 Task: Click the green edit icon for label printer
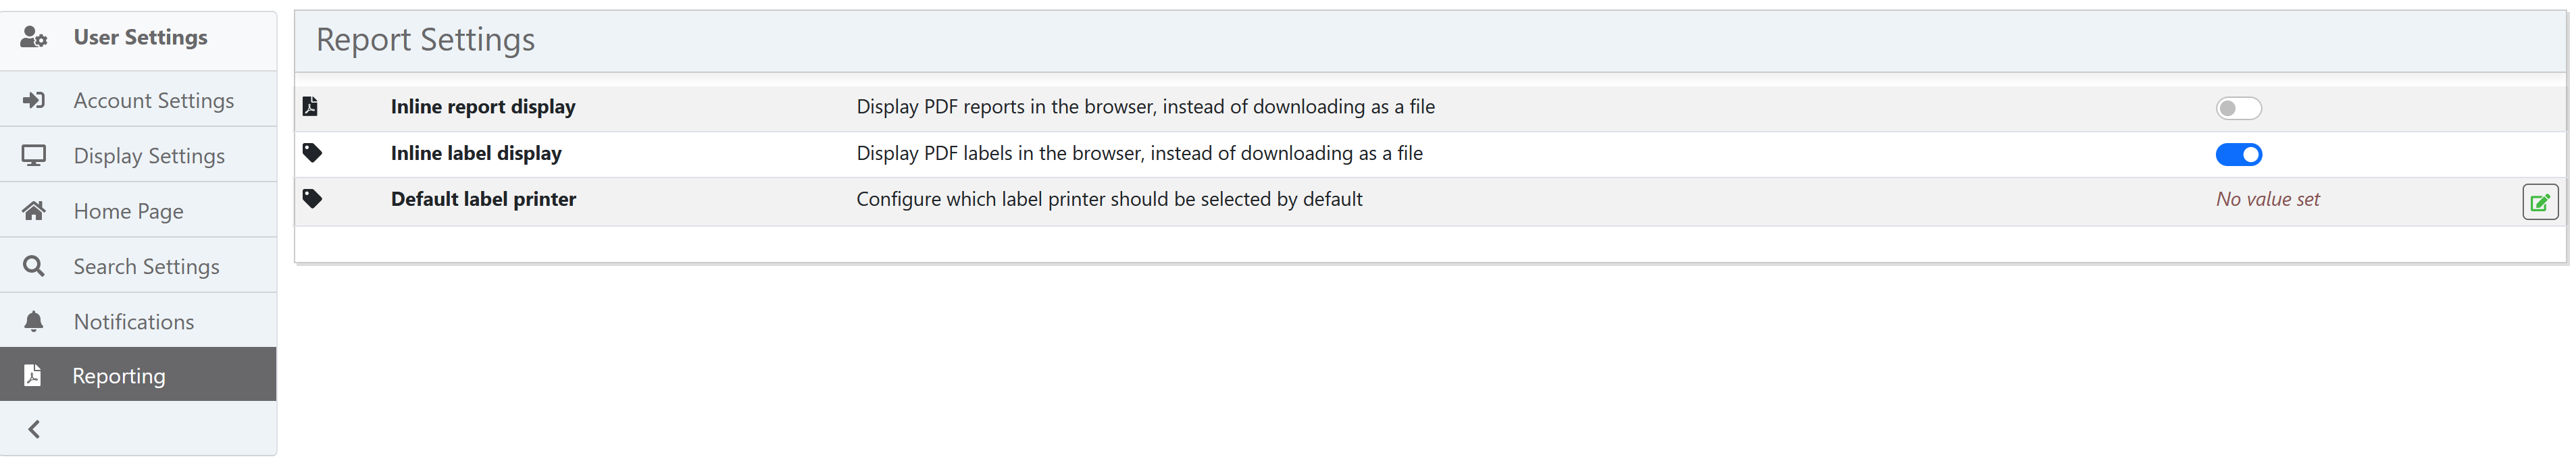(x=2539, y=202)
